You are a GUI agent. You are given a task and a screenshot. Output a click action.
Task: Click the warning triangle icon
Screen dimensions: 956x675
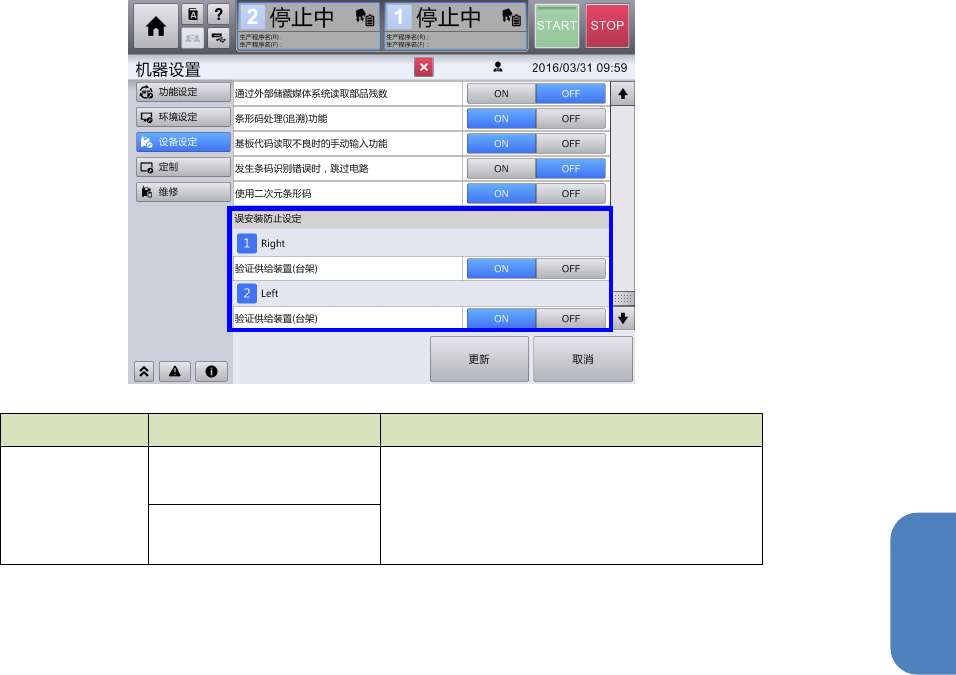[175, 371]
